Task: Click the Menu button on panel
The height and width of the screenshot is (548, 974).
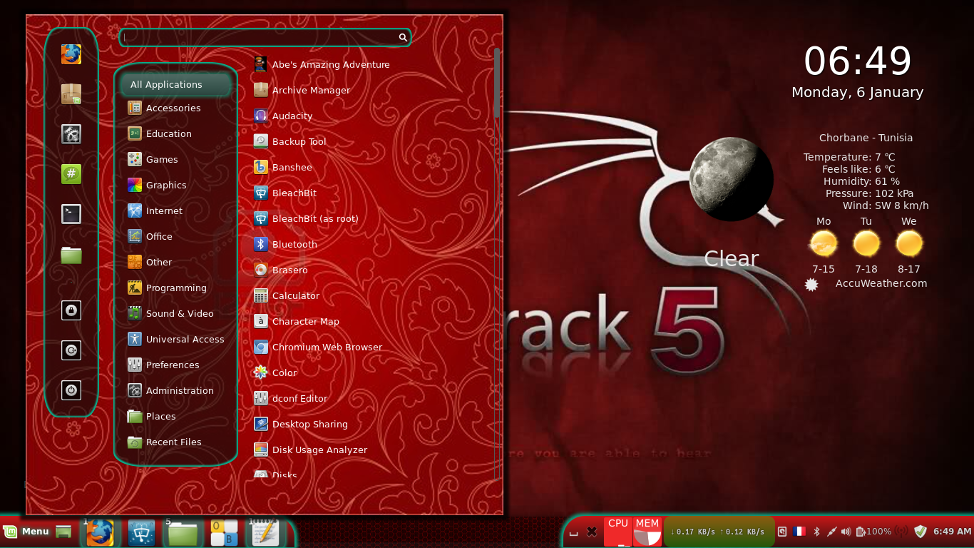Action: point(26,532)
